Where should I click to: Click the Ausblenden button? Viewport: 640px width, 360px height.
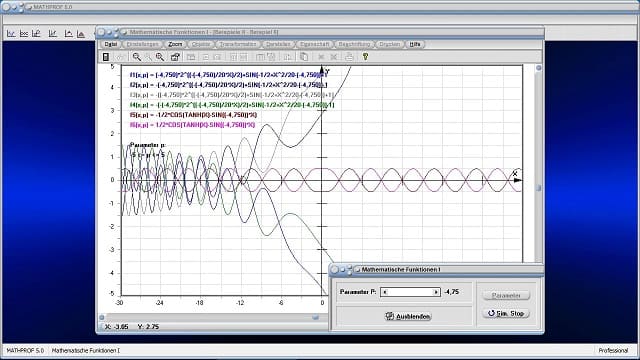[408, 316]
